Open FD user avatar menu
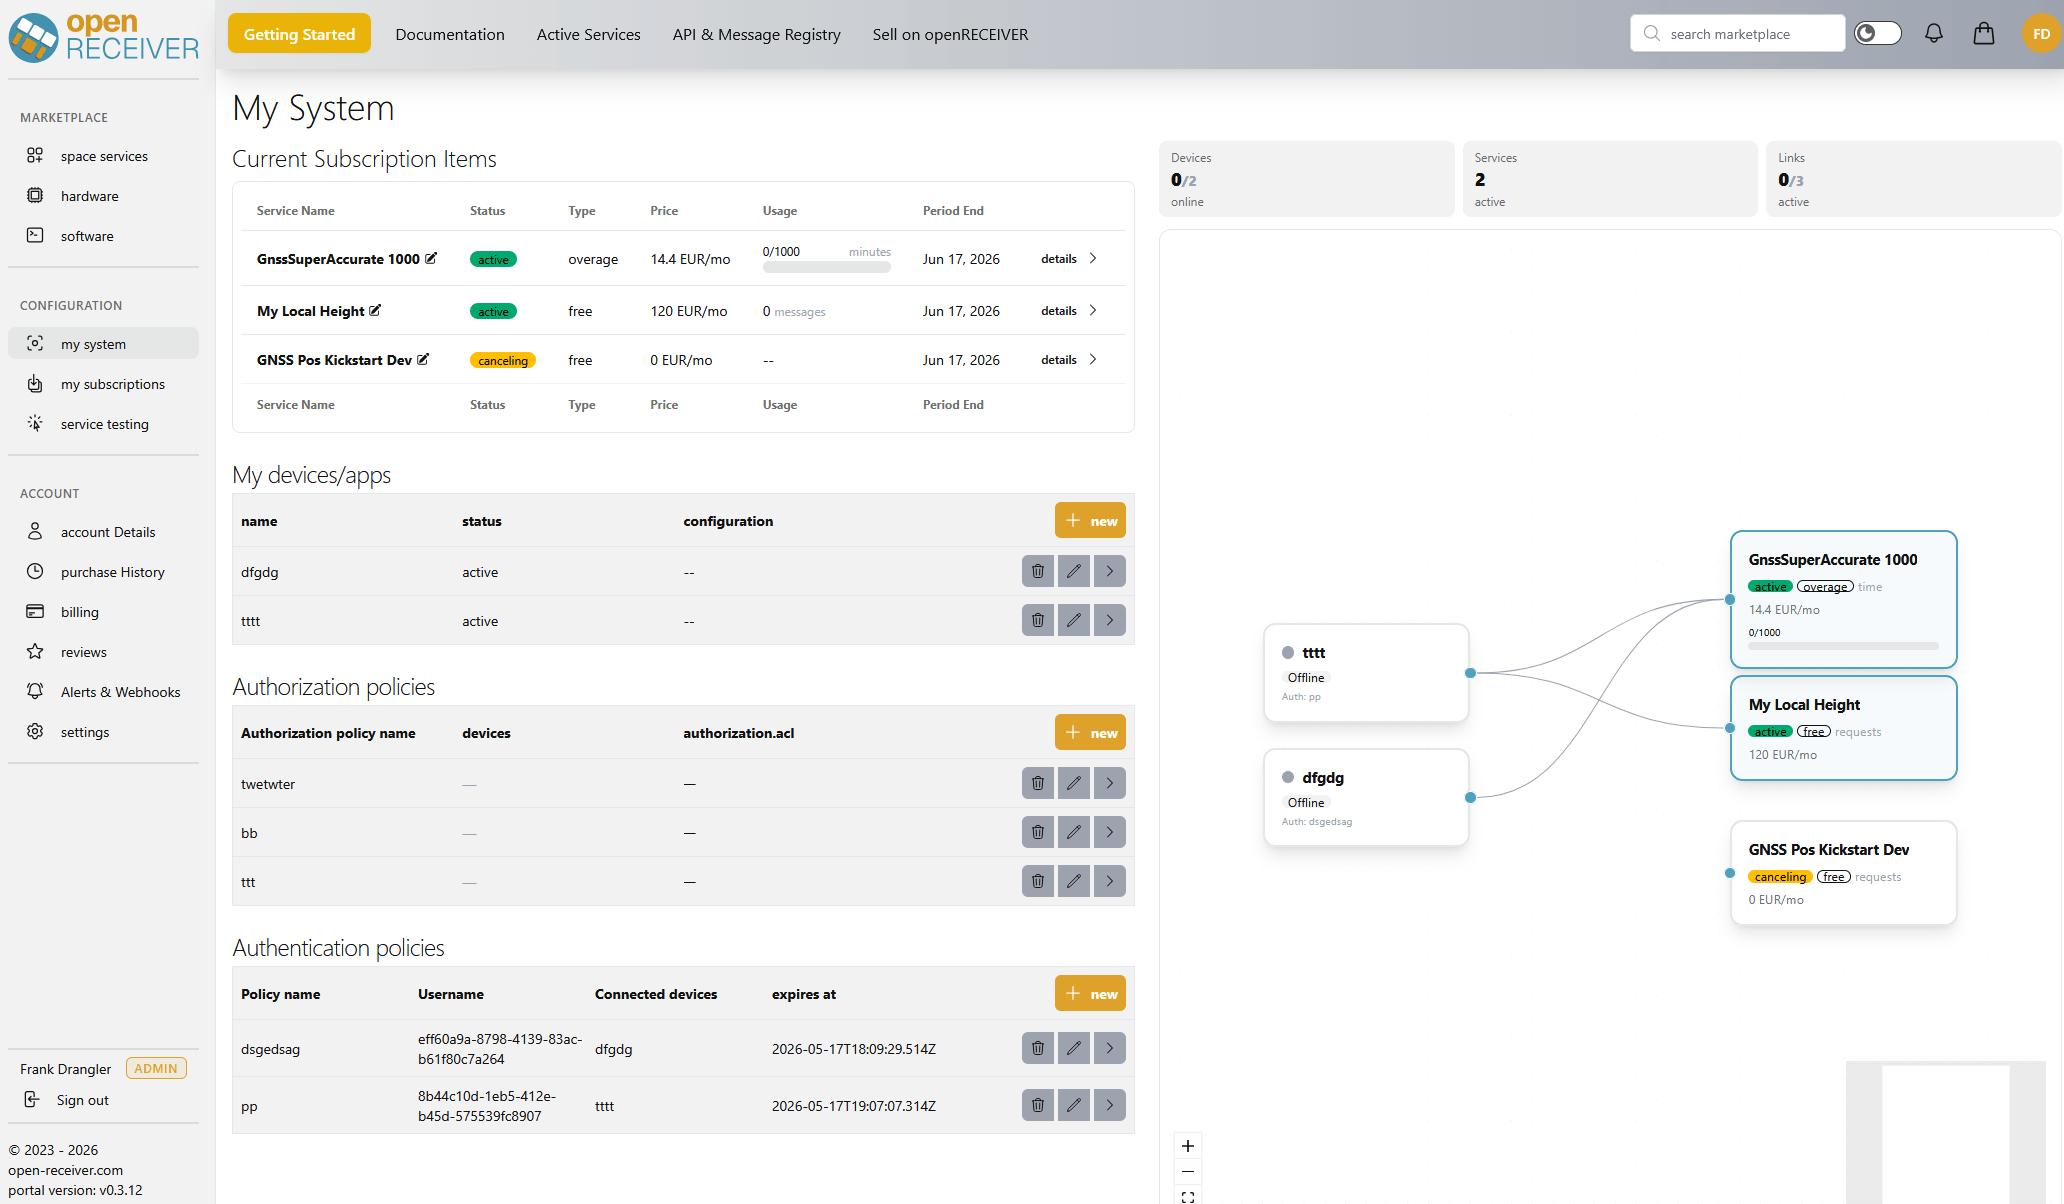Screen dimensions: 2064x1204 point(2041,33)
